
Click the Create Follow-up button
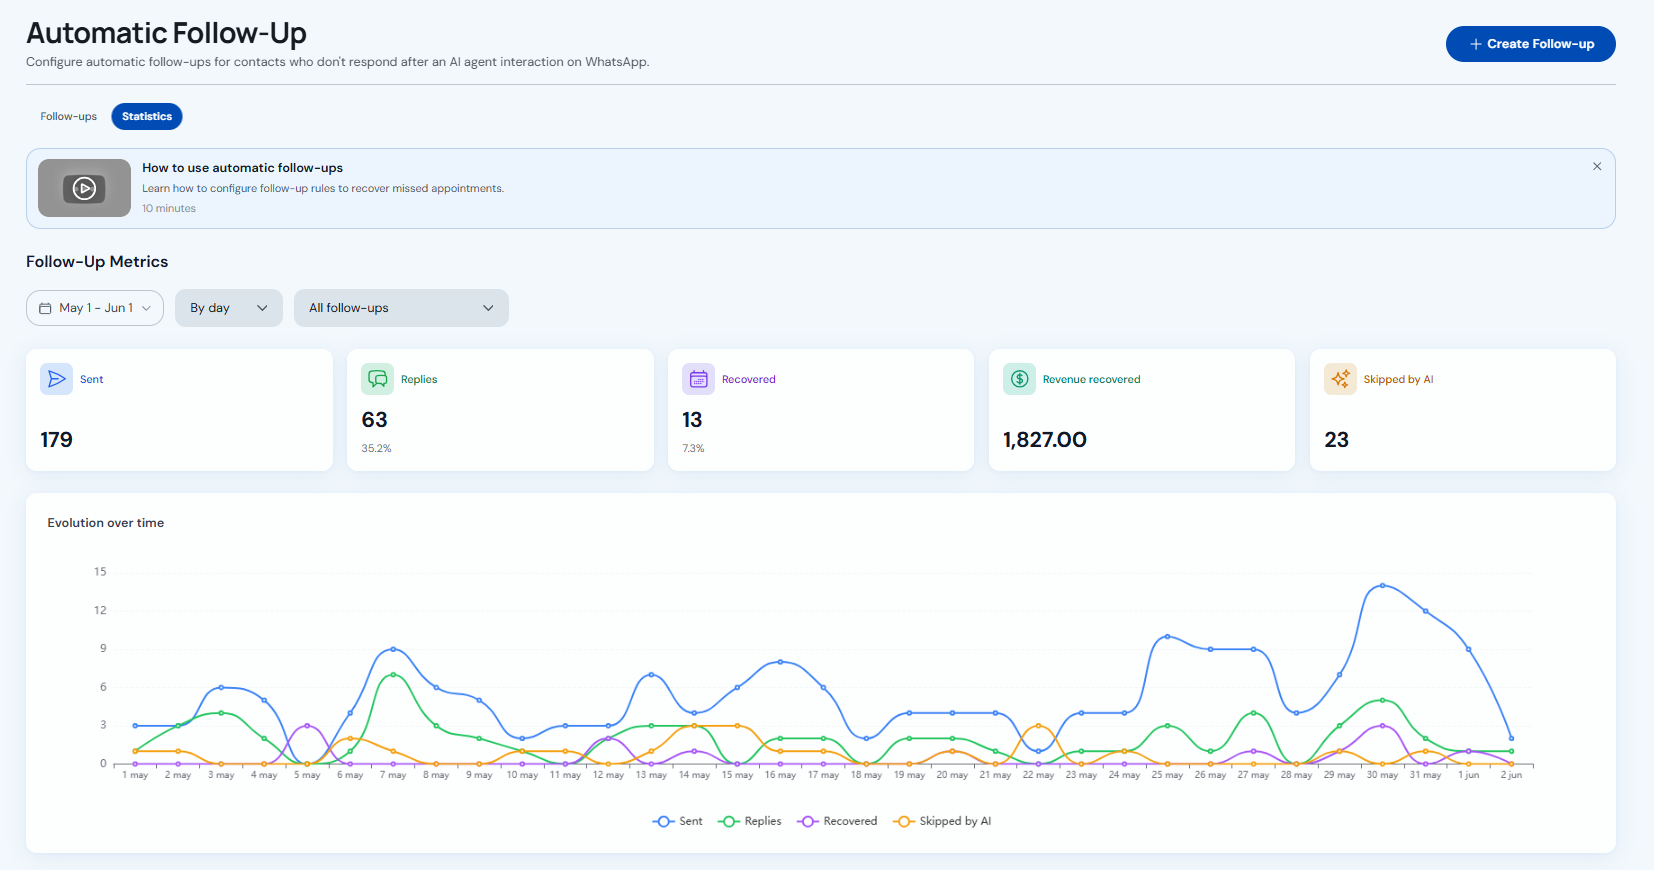pos(1530,44)
